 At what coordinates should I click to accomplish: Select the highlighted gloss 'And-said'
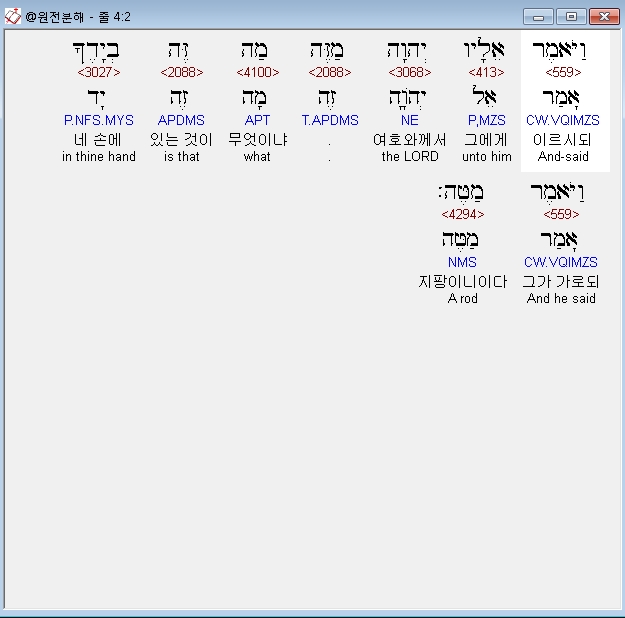tap(563, 156)
